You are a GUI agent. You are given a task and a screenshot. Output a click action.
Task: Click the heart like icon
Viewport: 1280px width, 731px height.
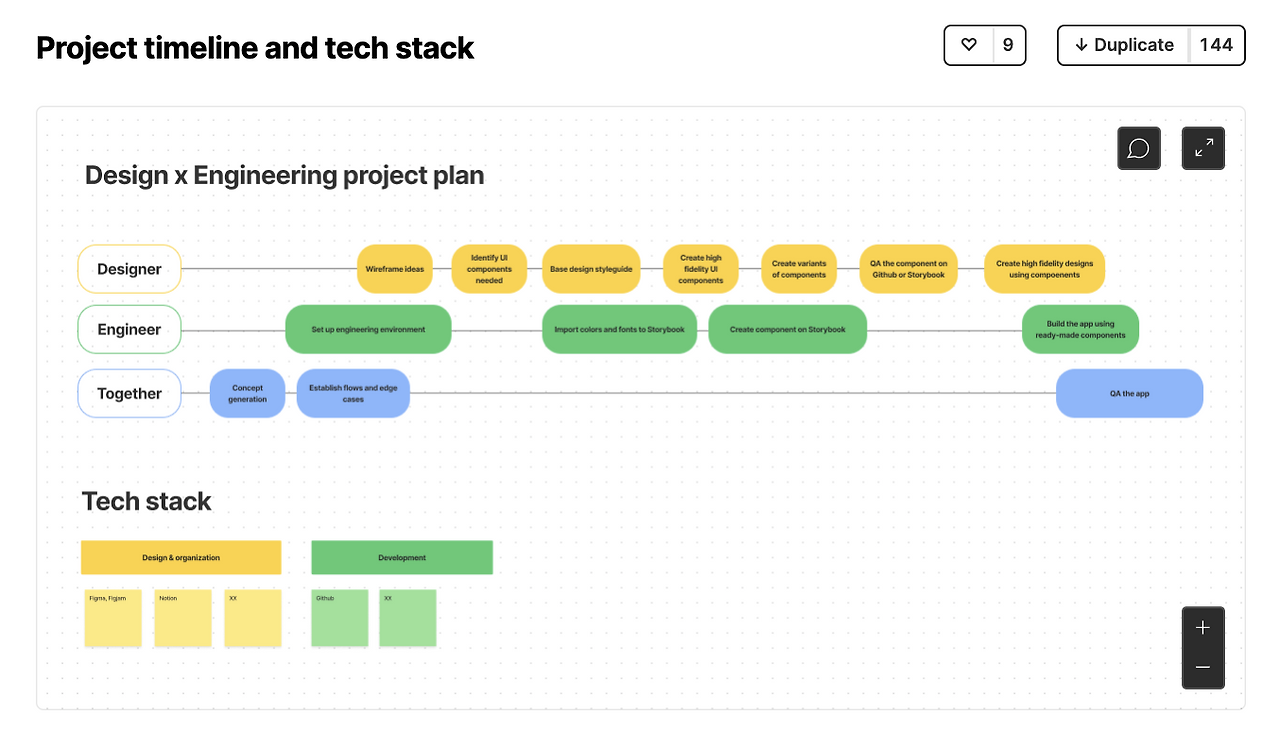click(968, 45)
